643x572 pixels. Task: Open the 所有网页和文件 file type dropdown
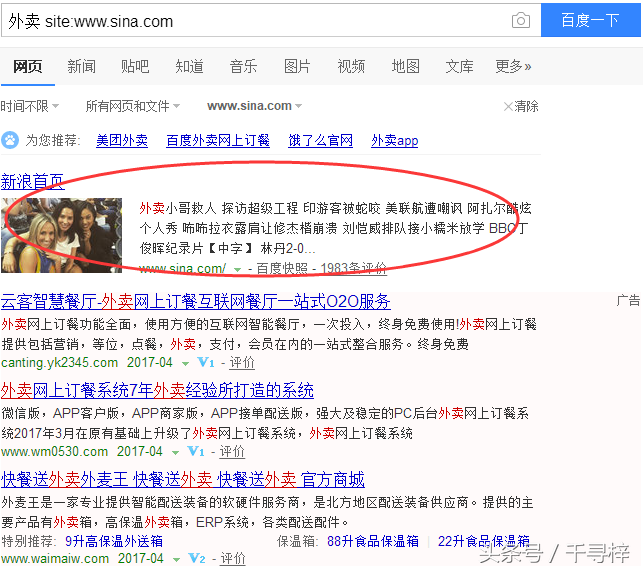point(132,106)
